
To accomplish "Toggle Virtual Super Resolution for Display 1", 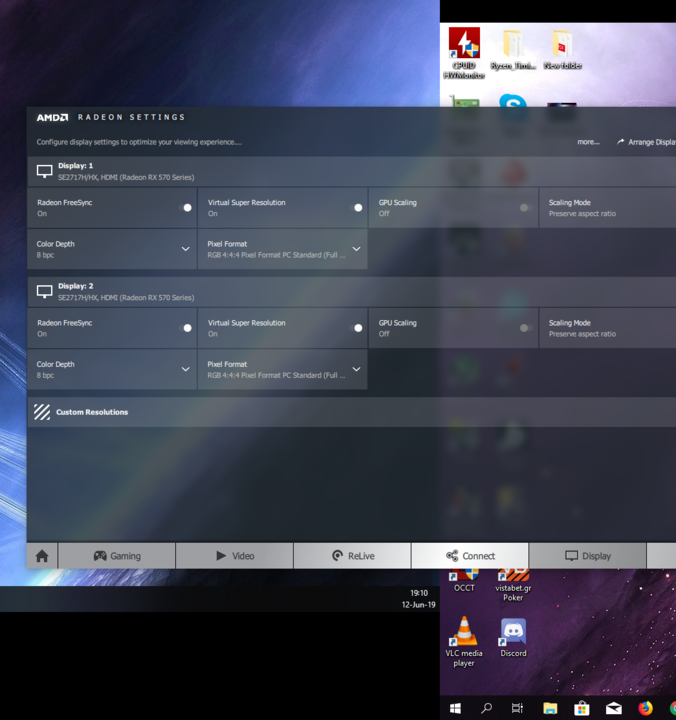I will tap(356, 208).
